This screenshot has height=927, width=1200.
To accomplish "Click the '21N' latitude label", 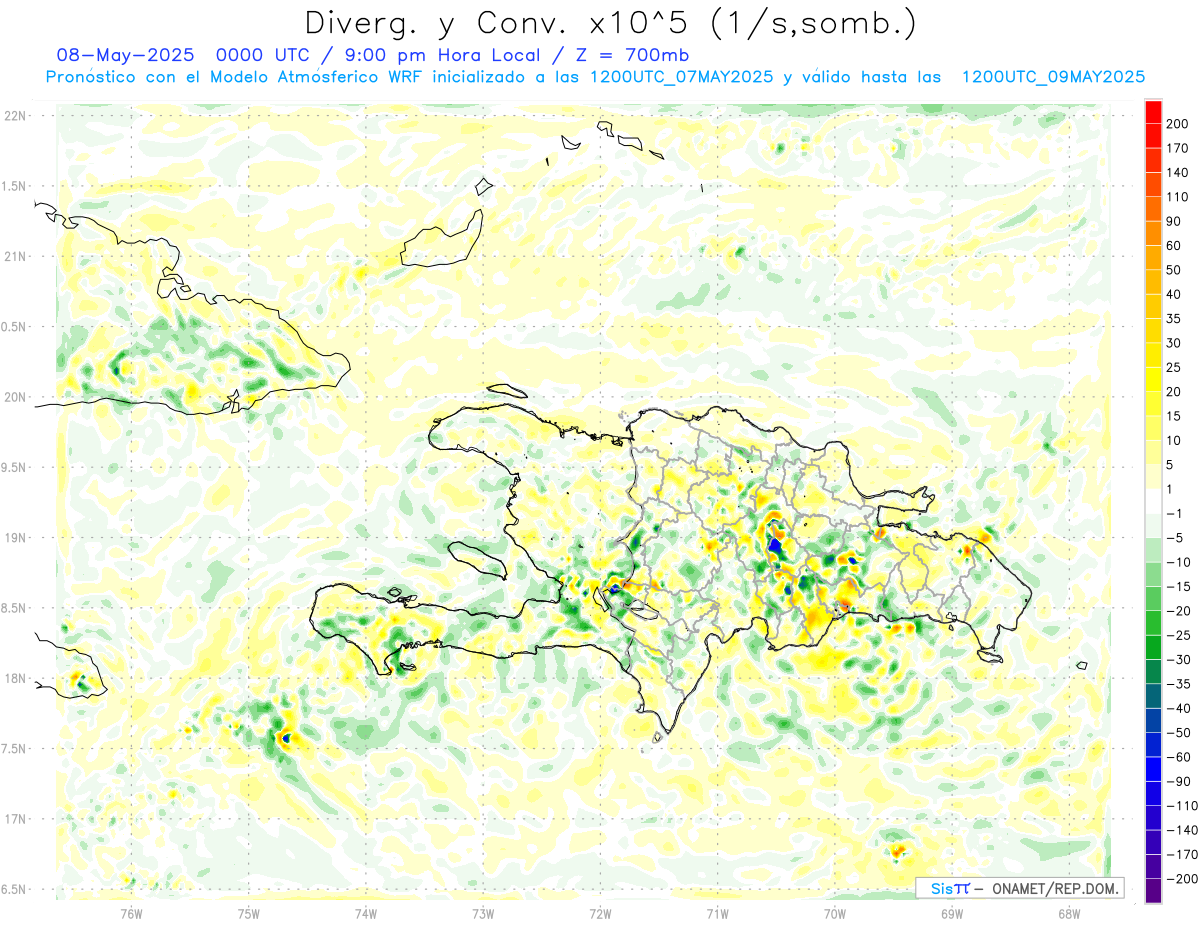I will pyautogui.click(x=15, y=257).
